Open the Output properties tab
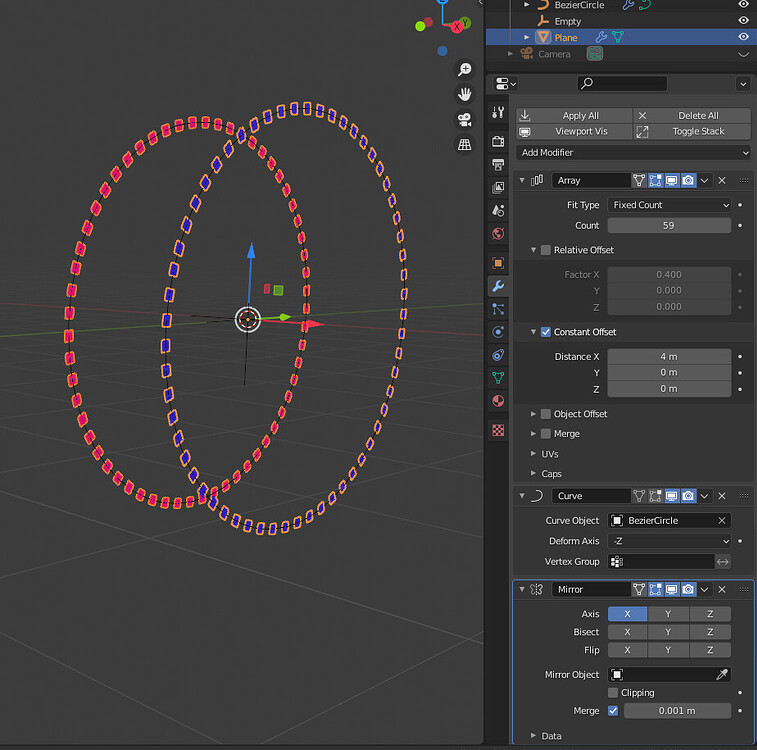This screenshot has height=750, width=757. (498, 165)
